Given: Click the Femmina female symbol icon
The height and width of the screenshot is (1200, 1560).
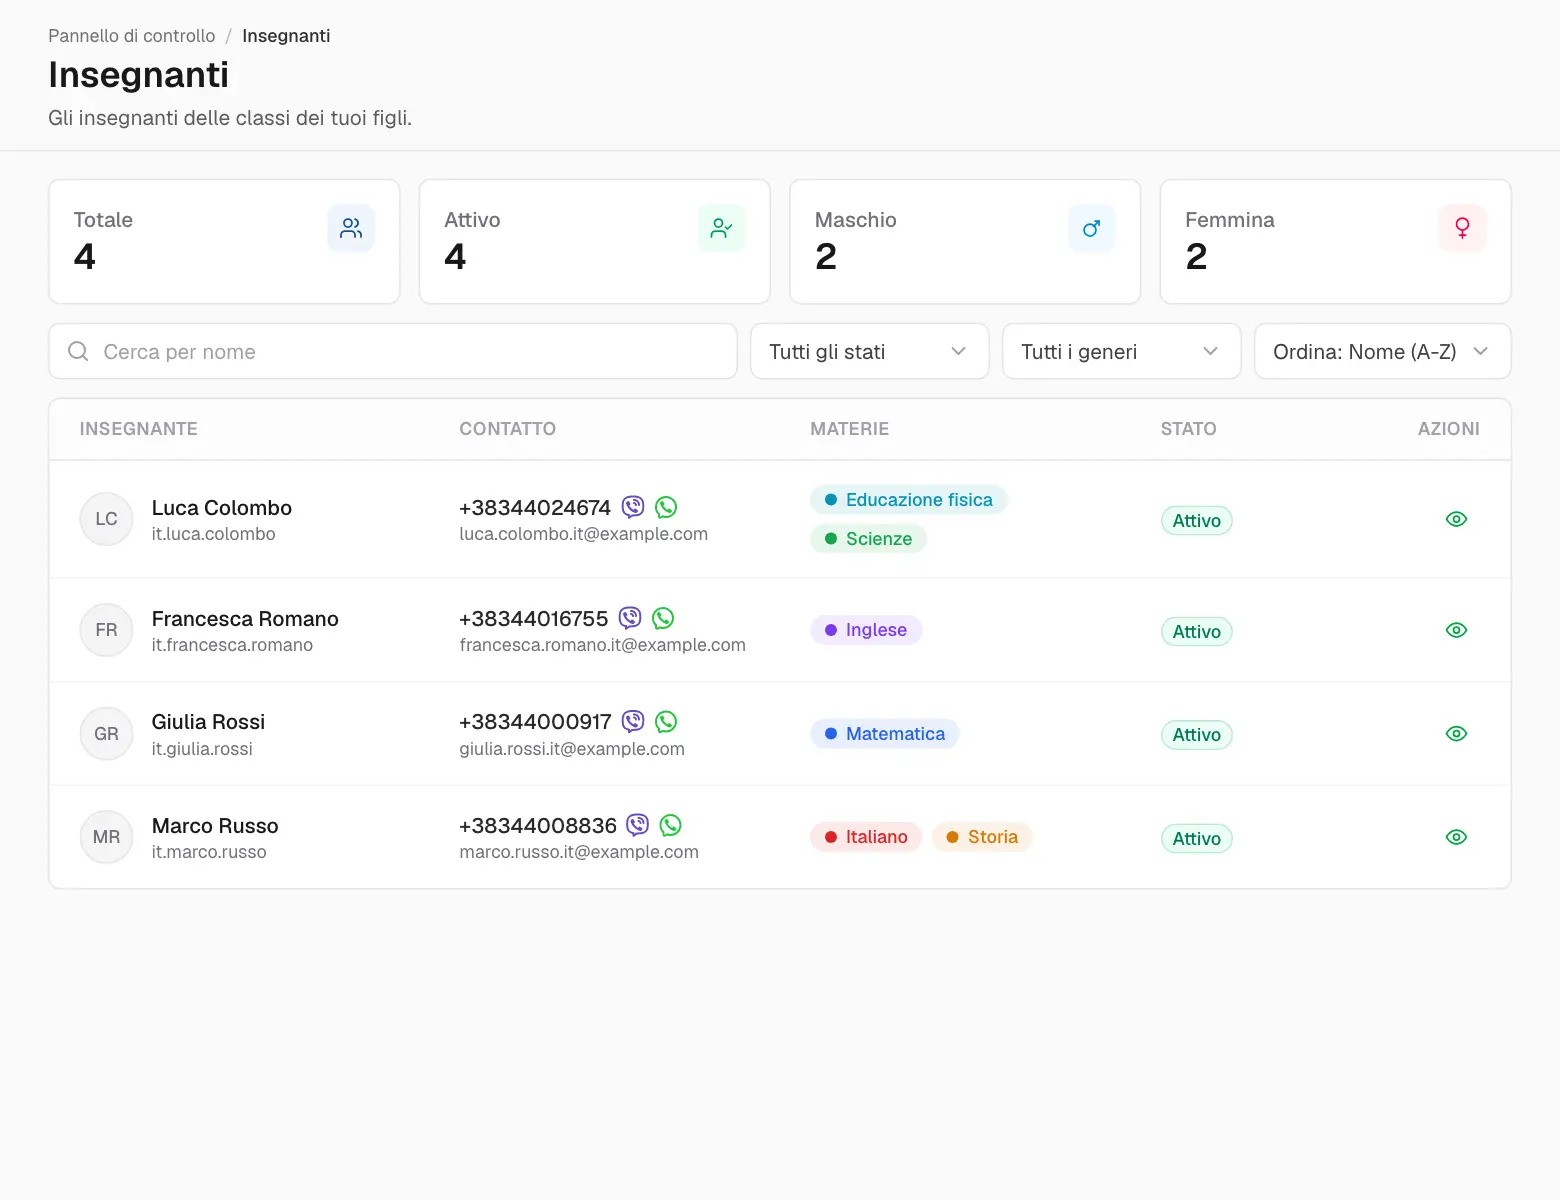Looking at the screenshot, I should [x=1462, y=228].
